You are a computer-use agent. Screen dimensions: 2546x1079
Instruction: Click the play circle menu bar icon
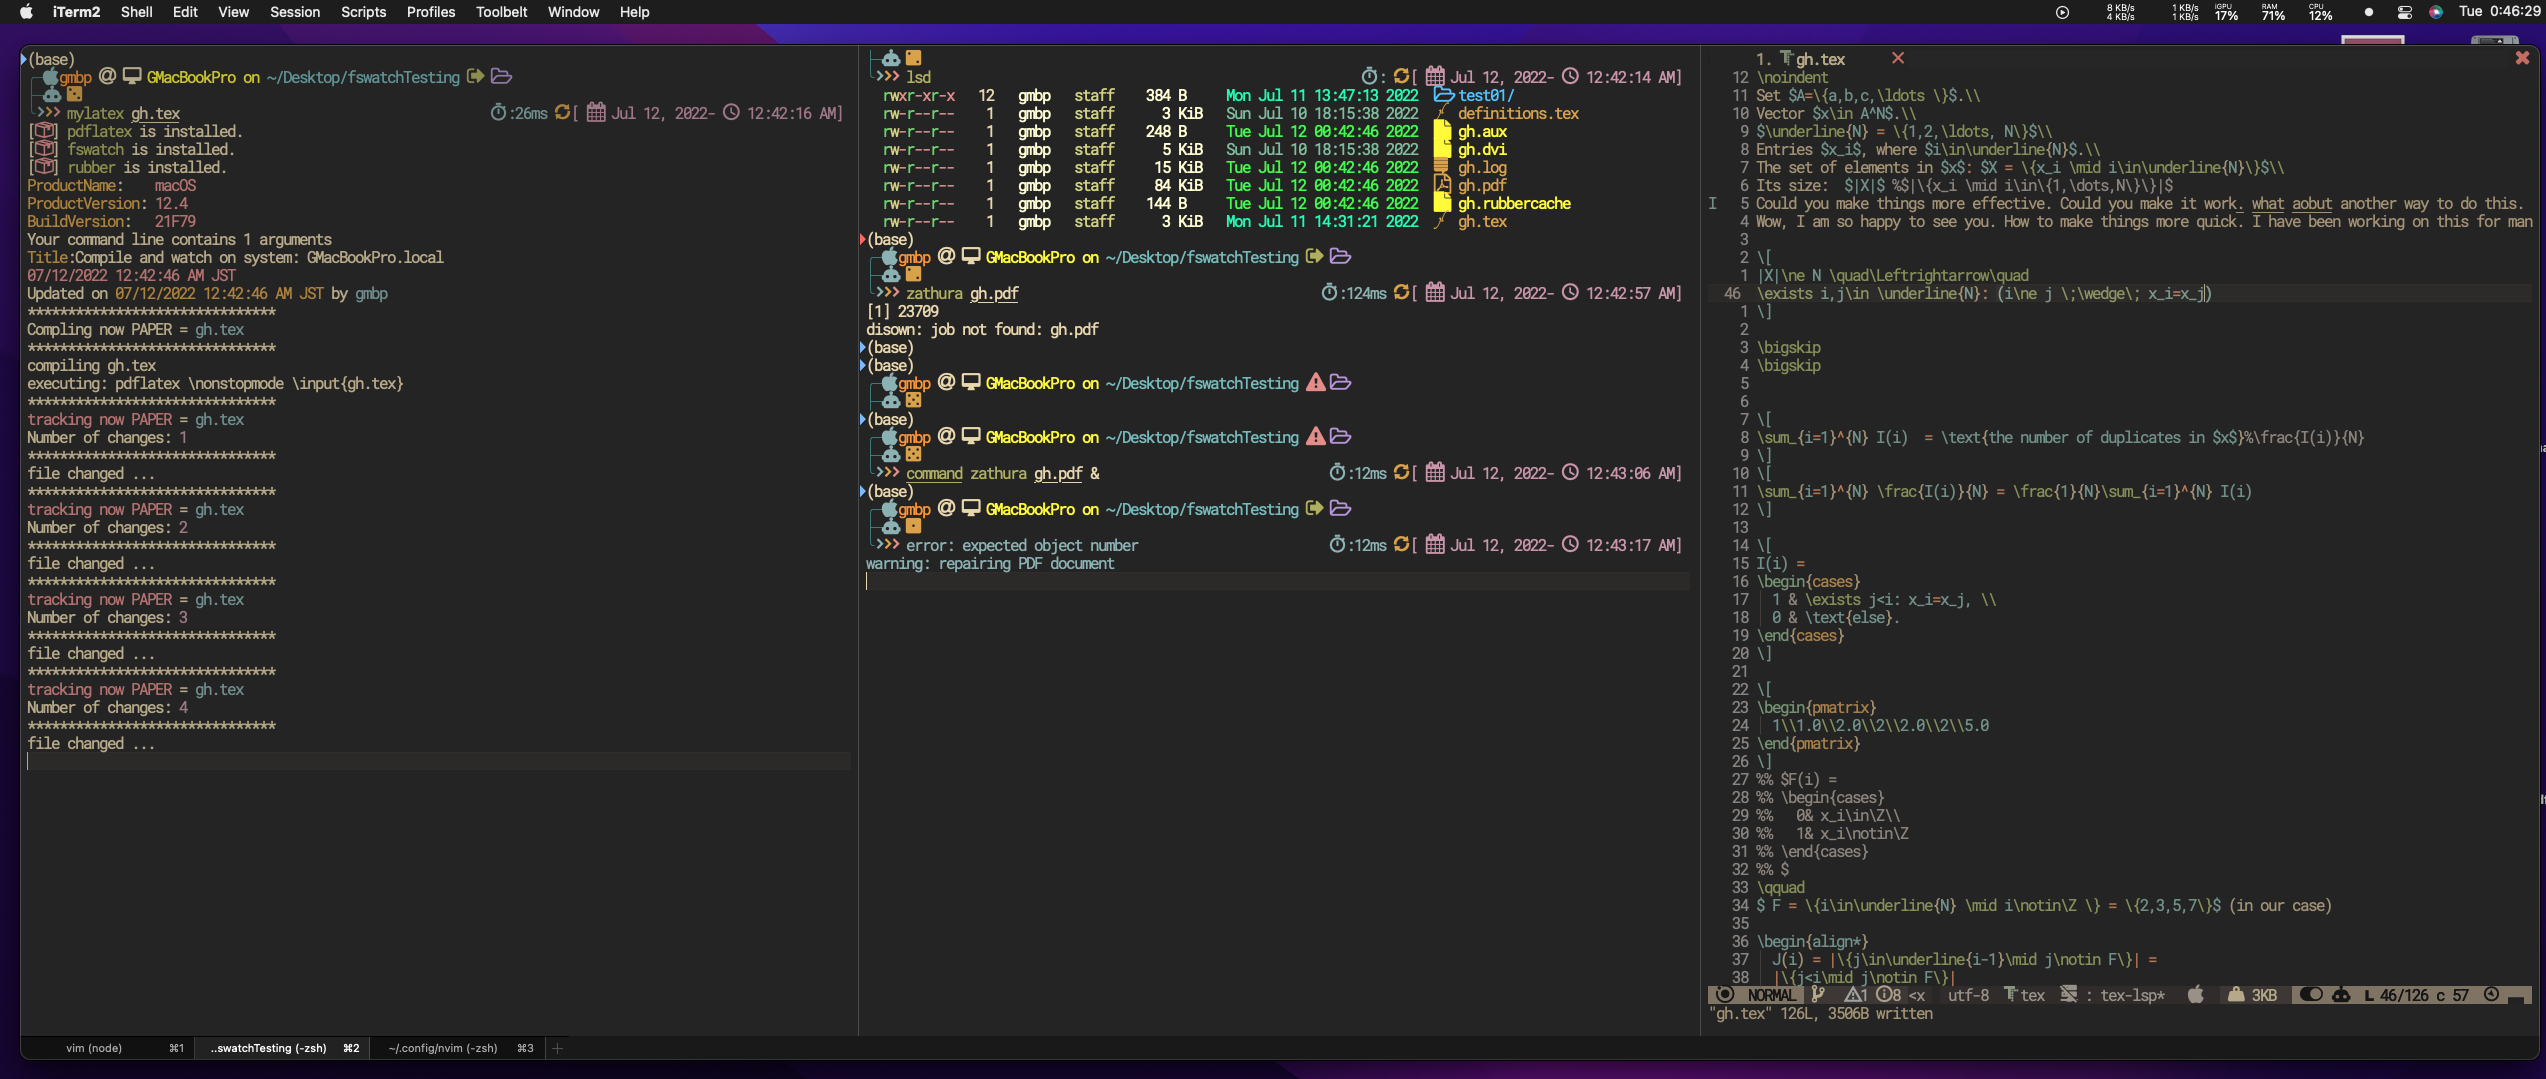[x=2062, y=12]
